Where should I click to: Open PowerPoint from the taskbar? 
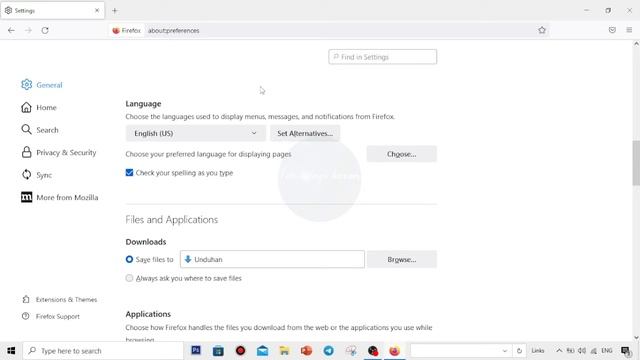(x=306, y=351)
